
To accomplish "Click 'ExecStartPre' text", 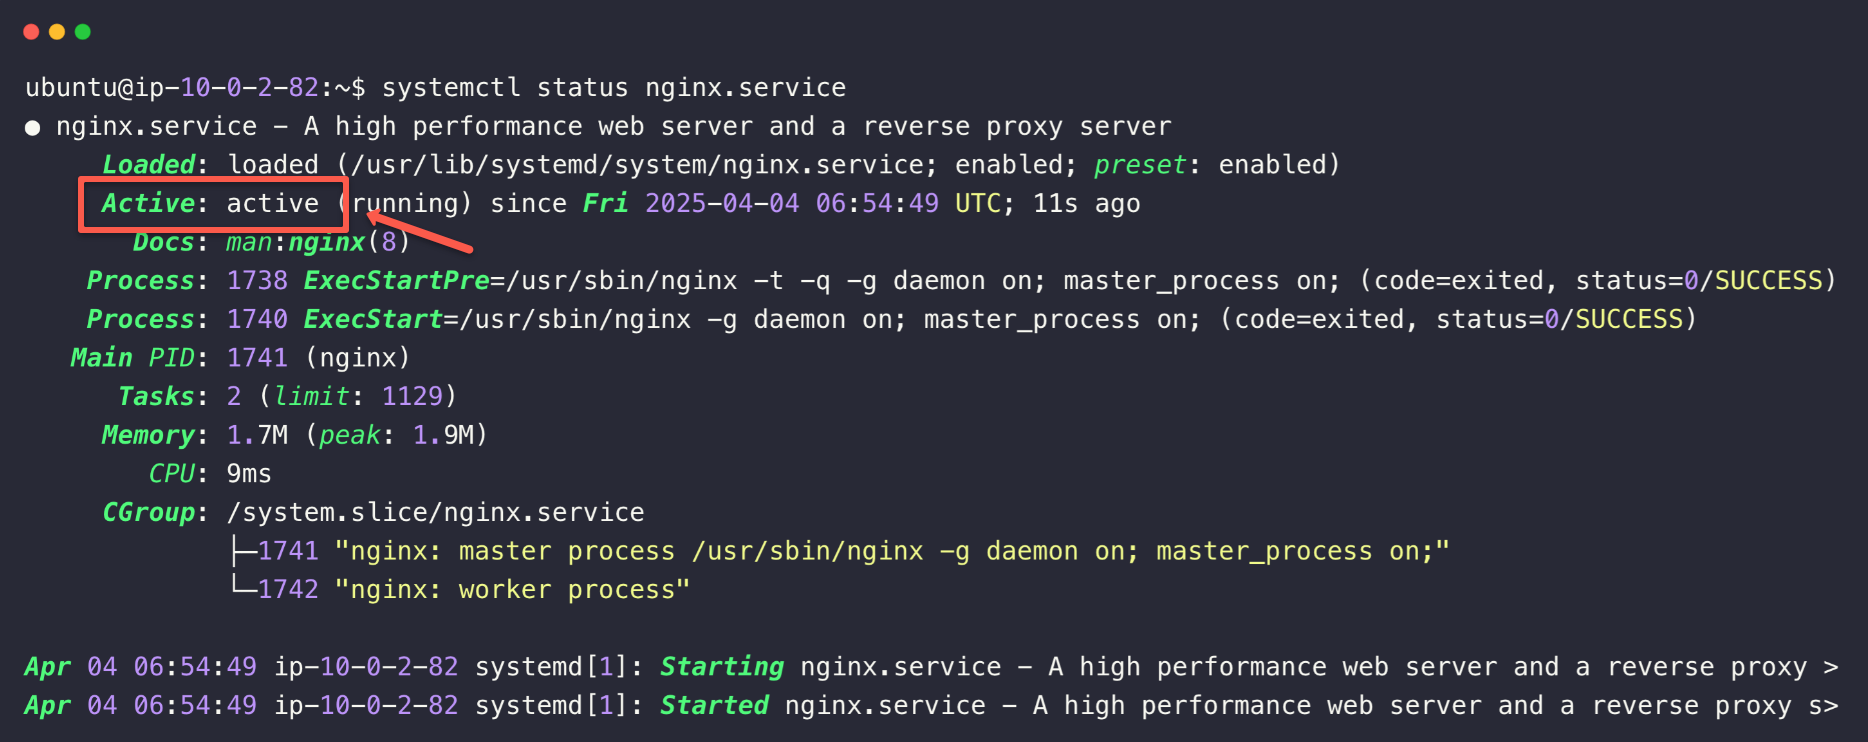I will click(x=397, y=281).
